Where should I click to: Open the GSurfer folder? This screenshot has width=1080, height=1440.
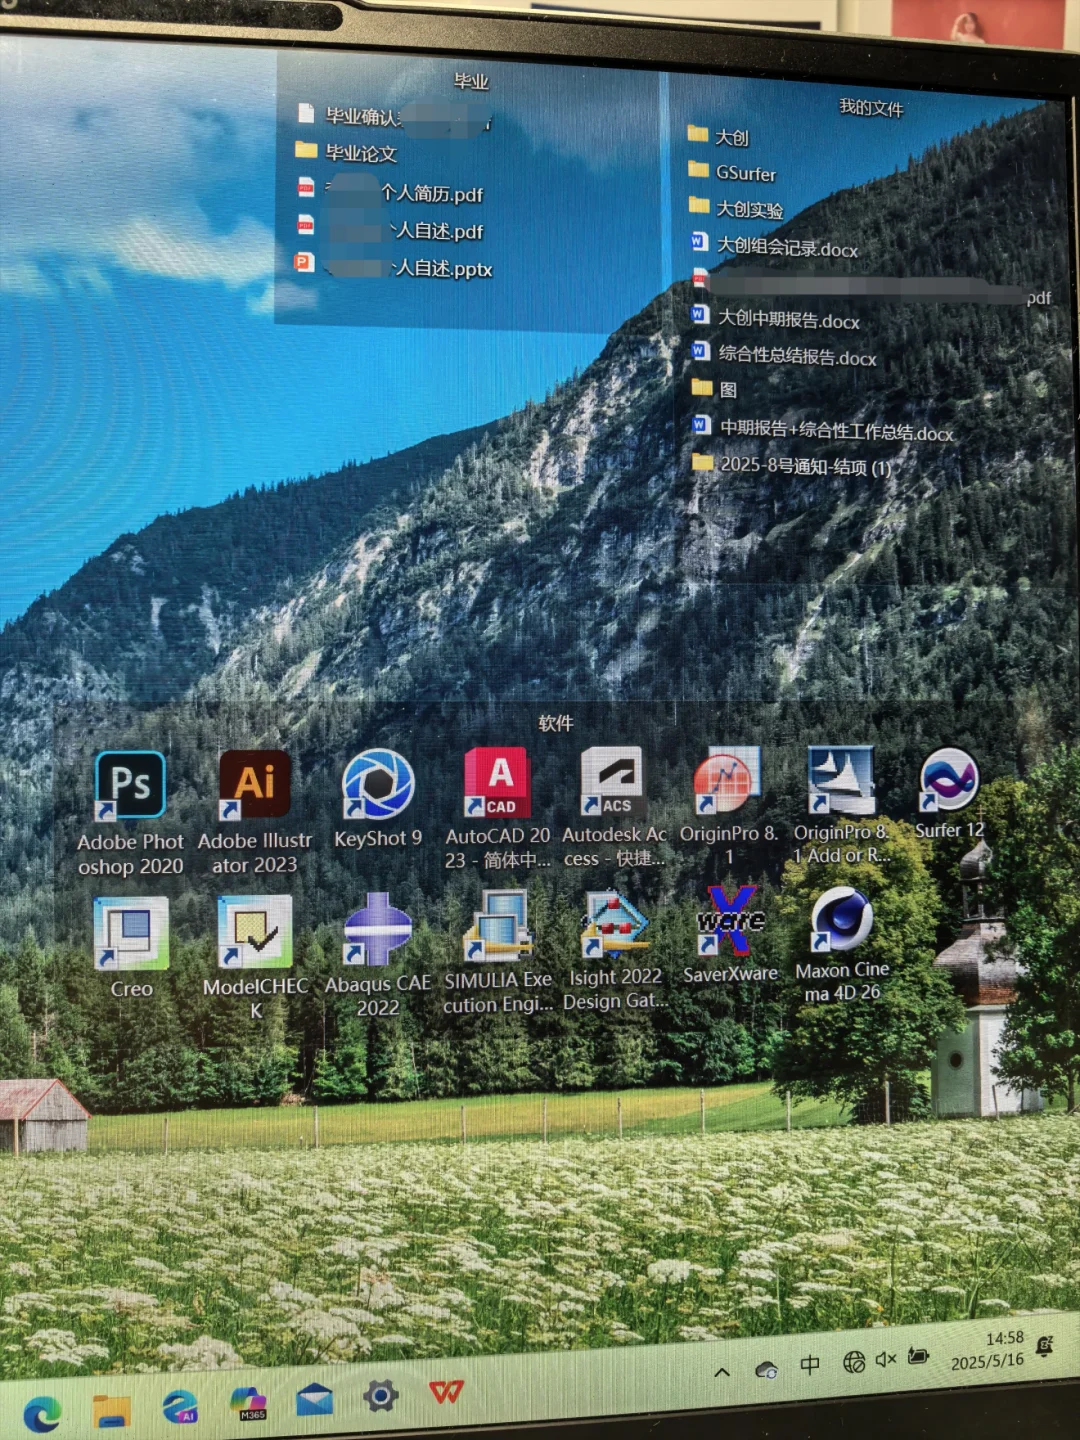pos(733,172)
